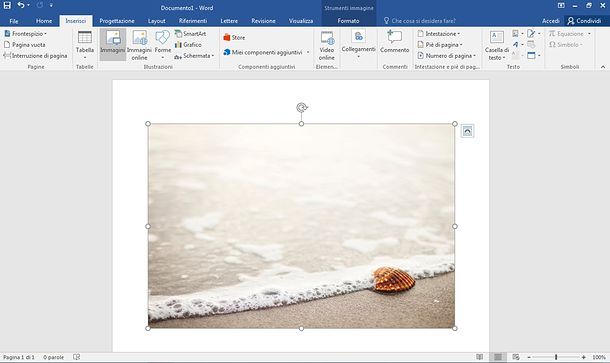This screenshot has height=363, width=610.
Task: Switch to the Revisione tab
Action: 263,21
